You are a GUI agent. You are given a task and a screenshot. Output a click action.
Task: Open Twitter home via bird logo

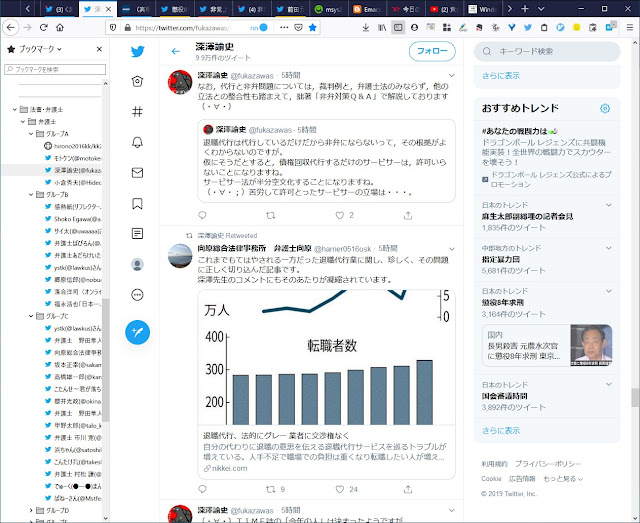(138, 51)
